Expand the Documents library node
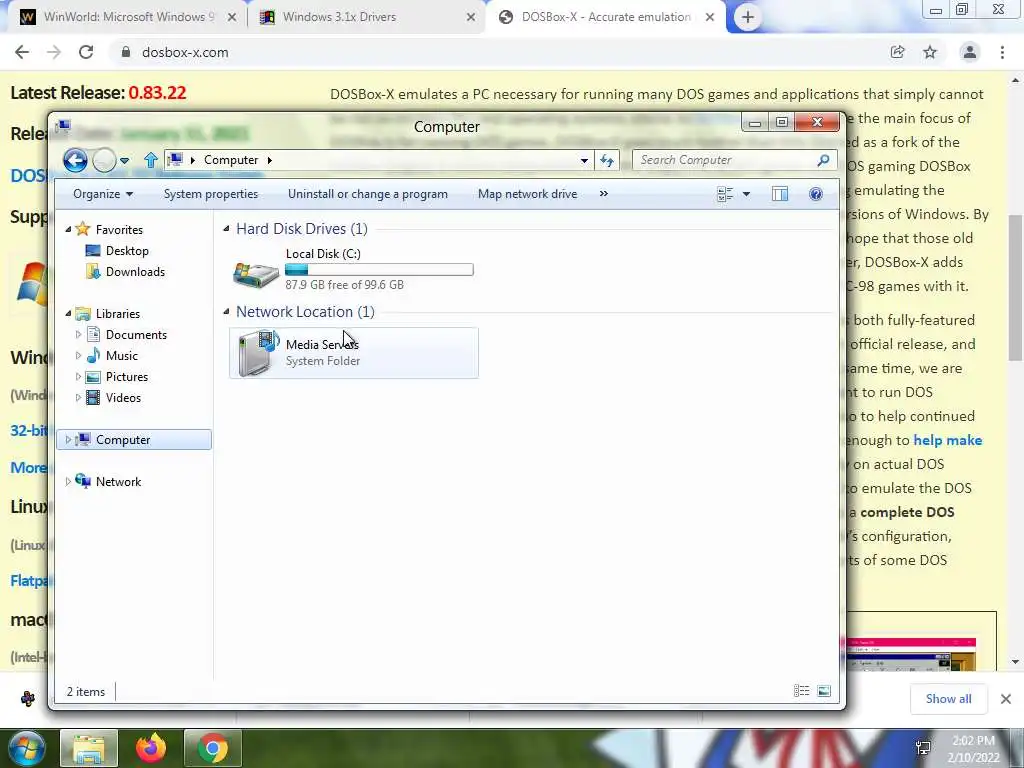The width and height of the screenshot is (1024, 768). point(78,334)
